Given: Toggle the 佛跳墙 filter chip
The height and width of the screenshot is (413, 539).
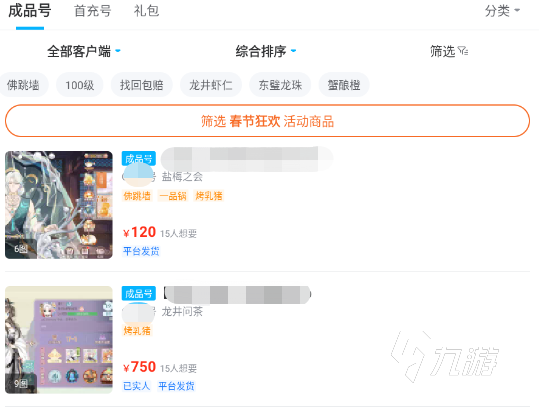Looking at the screenshot, I should point(23,85).
